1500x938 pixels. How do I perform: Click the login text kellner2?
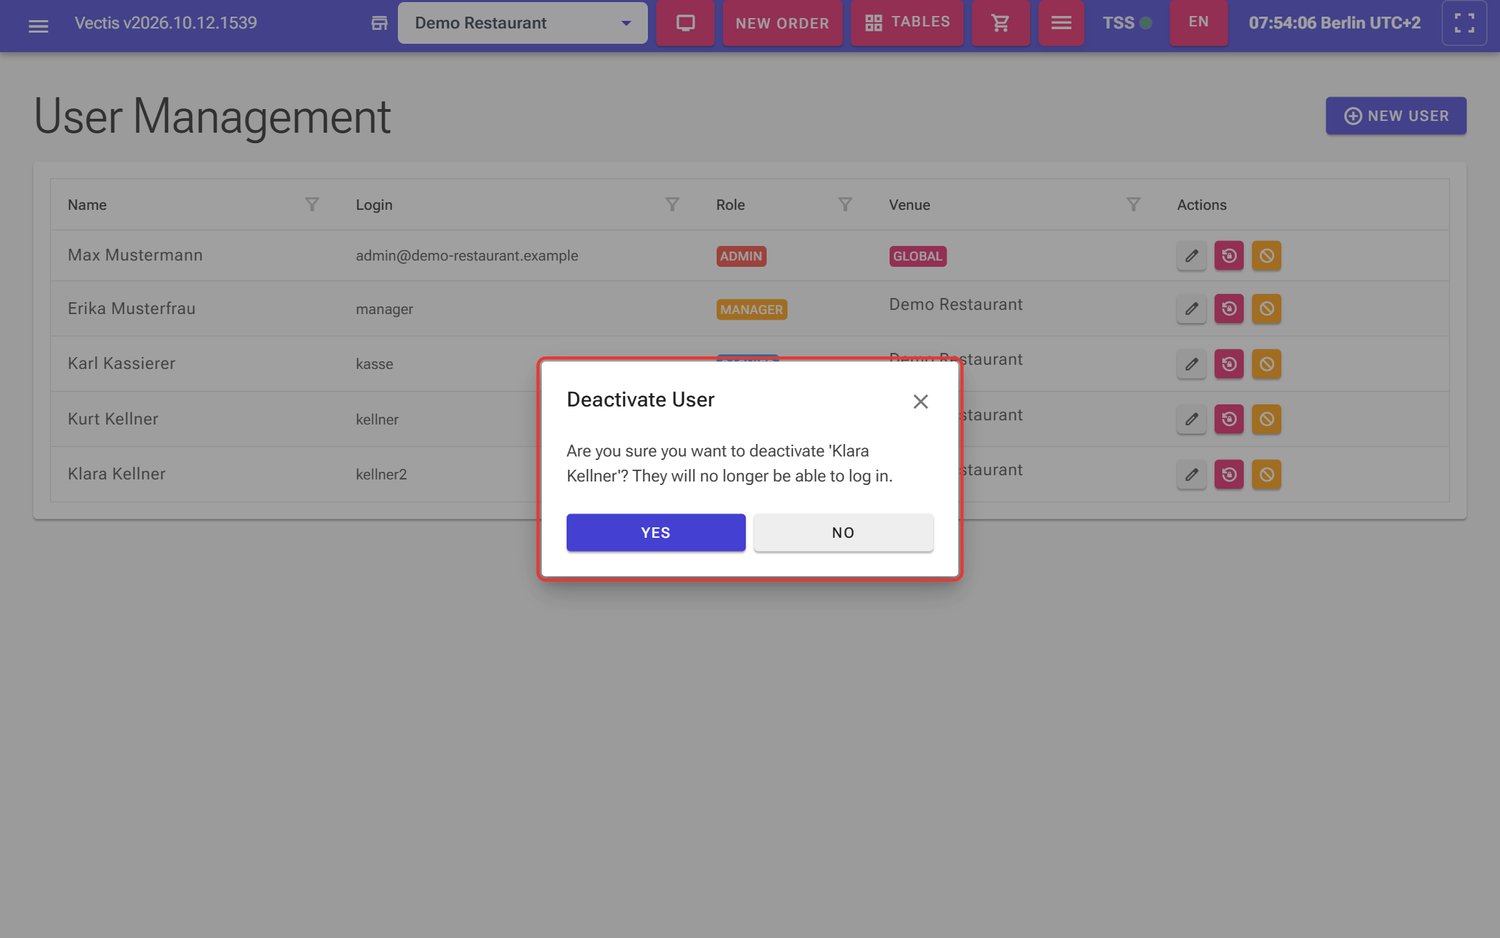point(381,474)
